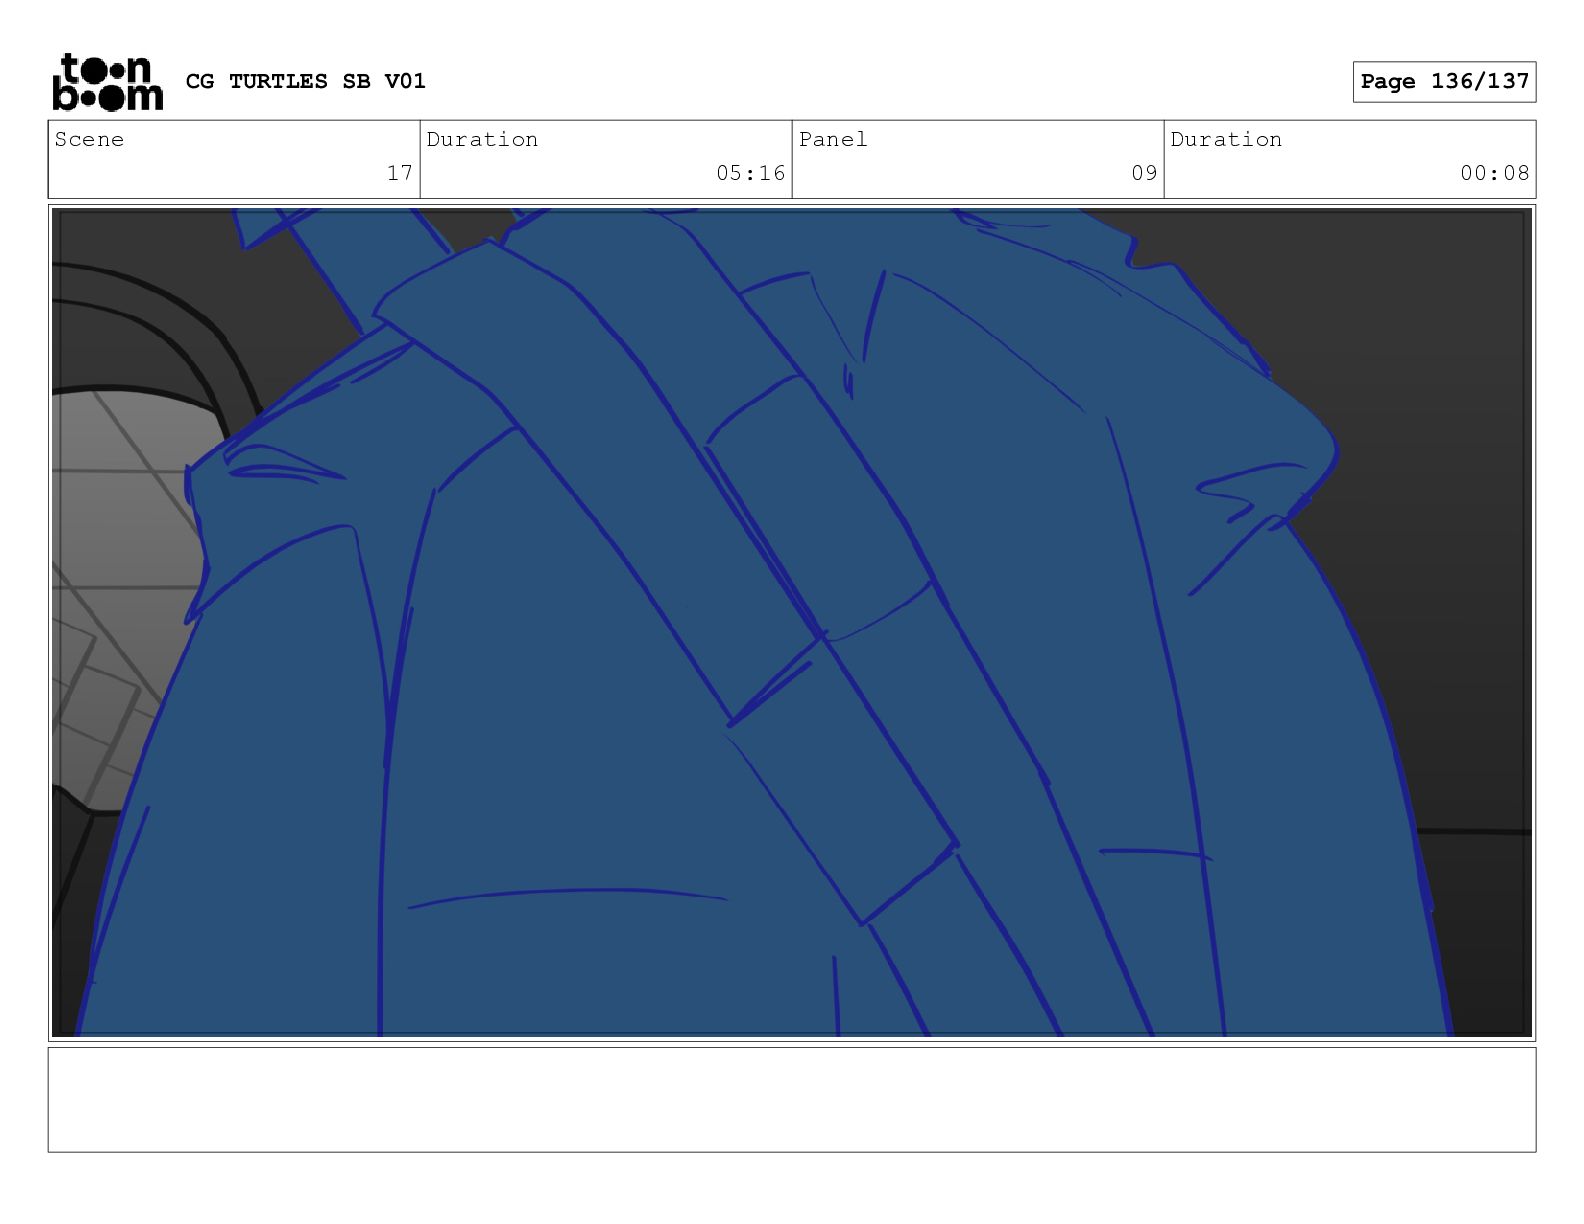Screen dimensions: 1584x1224
Task: Click the scene number '17'
Action: pyautogui.click(x=400, y=173)
